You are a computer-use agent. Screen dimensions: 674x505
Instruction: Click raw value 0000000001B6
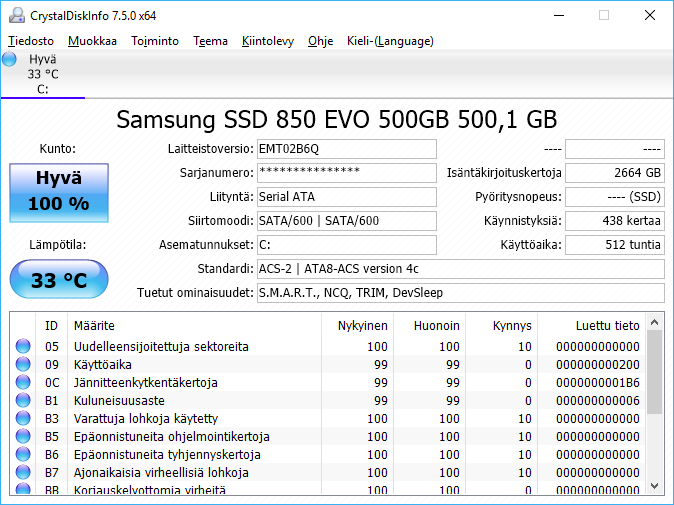point(597,383)
